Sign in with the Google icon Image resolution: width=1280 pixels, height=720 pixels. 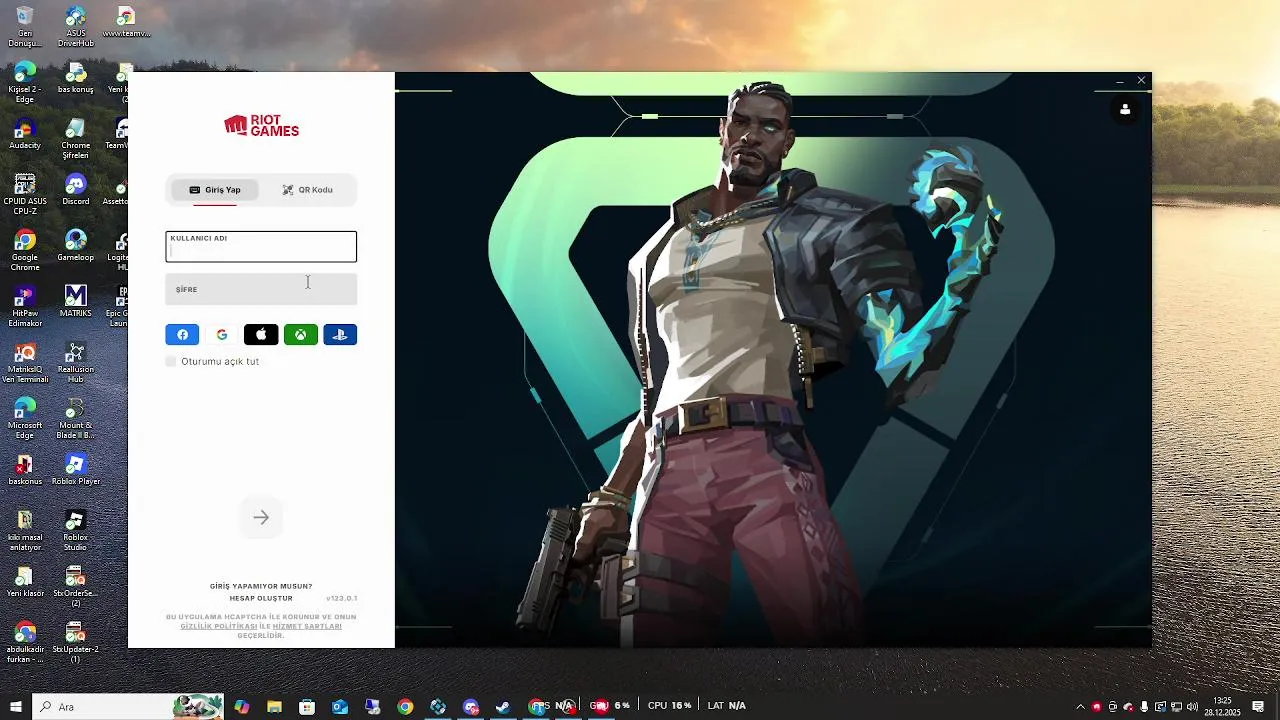(221, 335)
